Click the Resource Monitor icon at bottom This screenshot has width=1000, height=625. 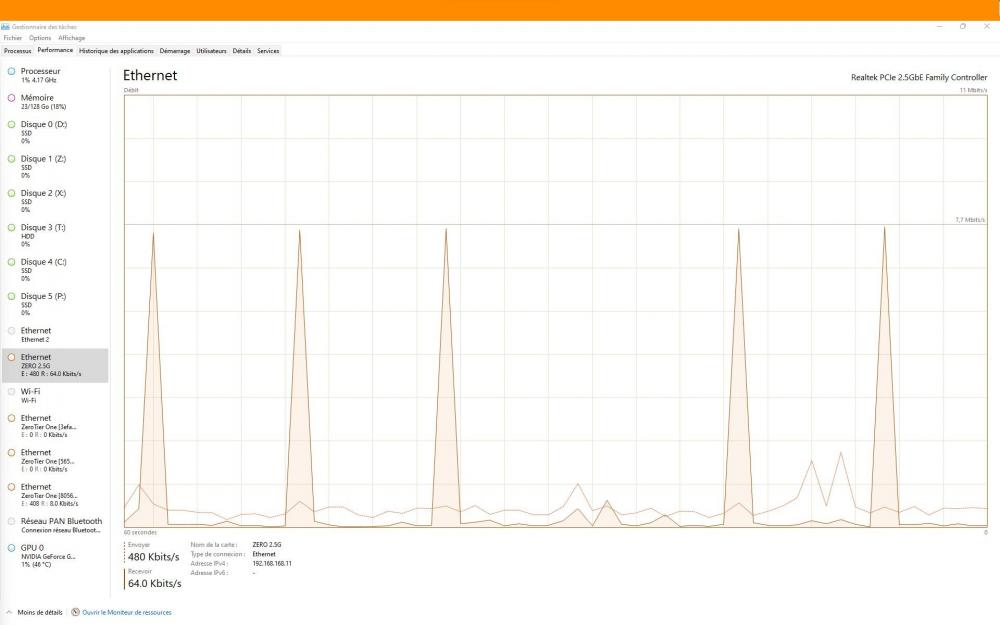tap(76, 612)
